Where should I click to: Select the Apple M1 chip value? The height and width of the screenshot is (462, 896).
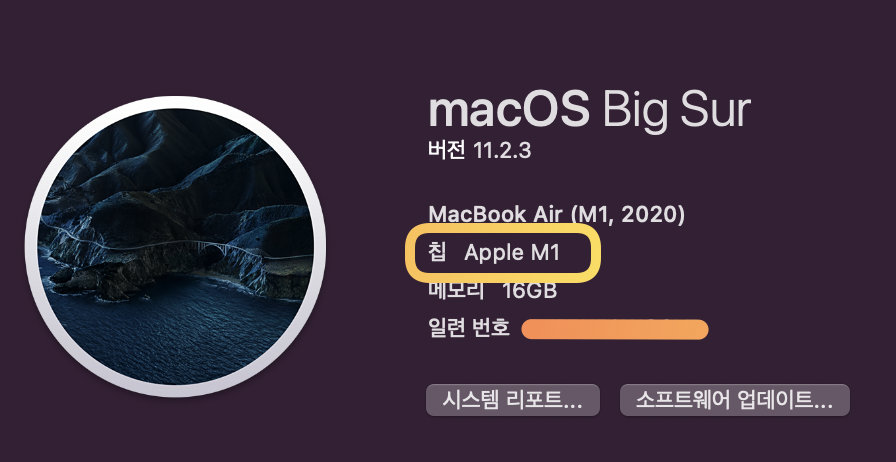(x=512, y=253)
